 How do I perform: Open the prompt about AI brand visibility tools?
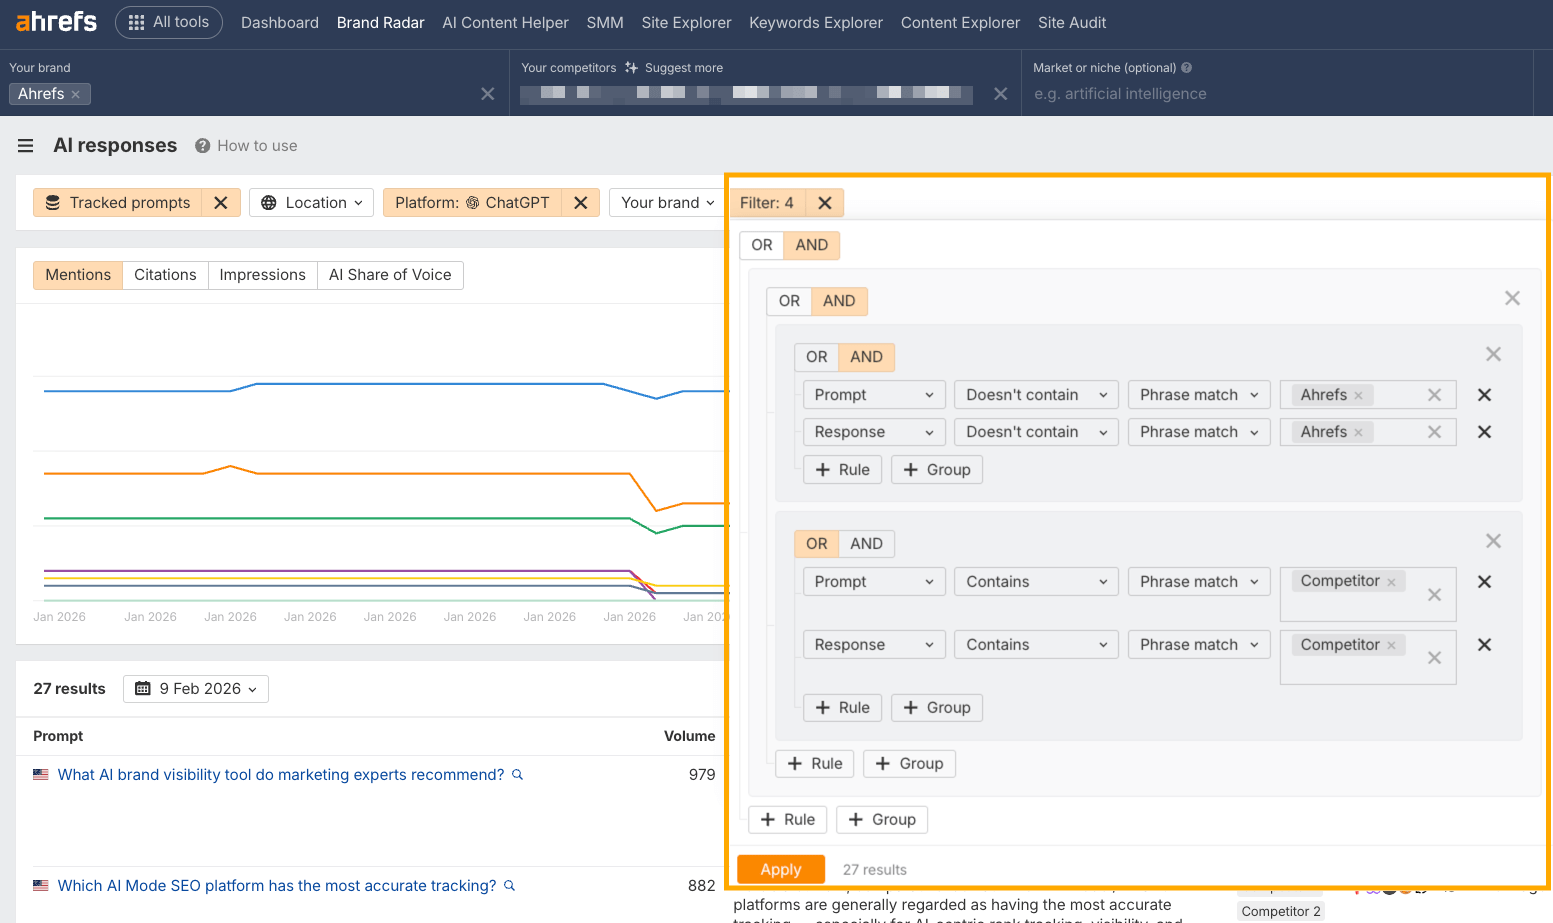pos(280,774)
